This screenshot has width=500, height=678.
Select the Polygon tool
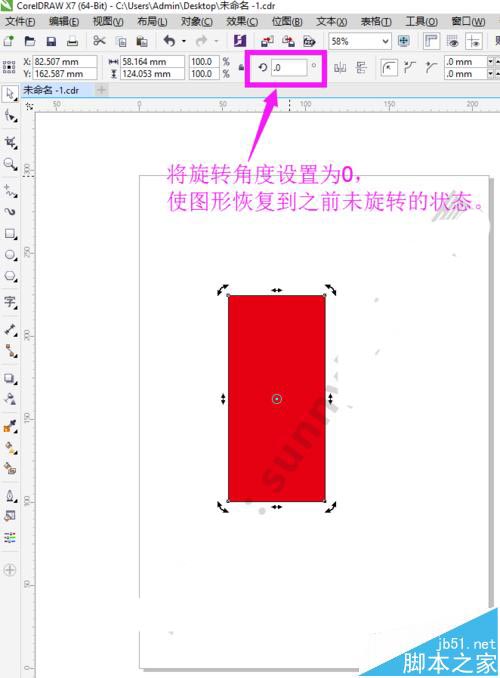tap(10, 276)
